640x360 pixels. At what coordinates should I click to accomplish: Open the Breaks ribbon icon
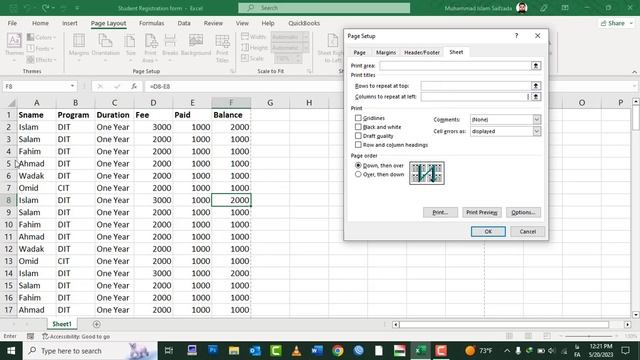point(170,44)
